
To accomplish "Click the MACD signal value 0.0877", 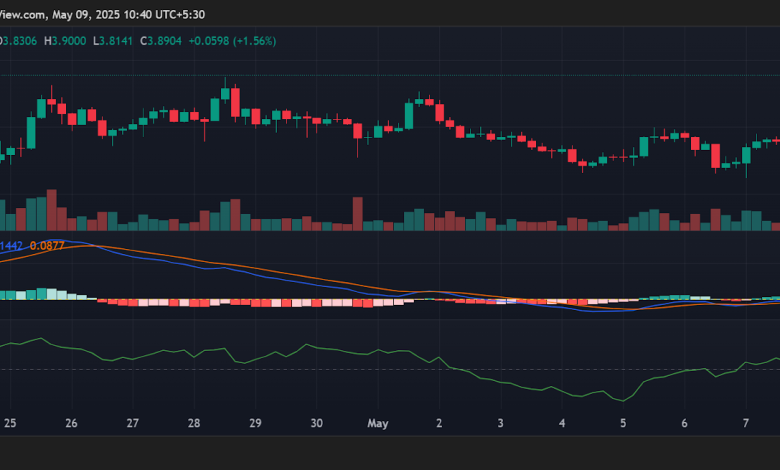I will (47, 246).
